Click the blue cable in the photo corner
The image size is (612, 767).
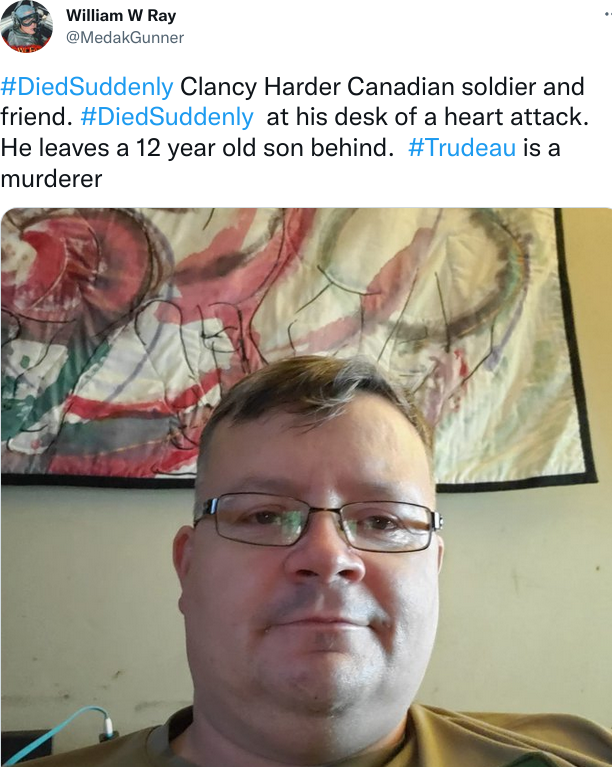(56, 734)
